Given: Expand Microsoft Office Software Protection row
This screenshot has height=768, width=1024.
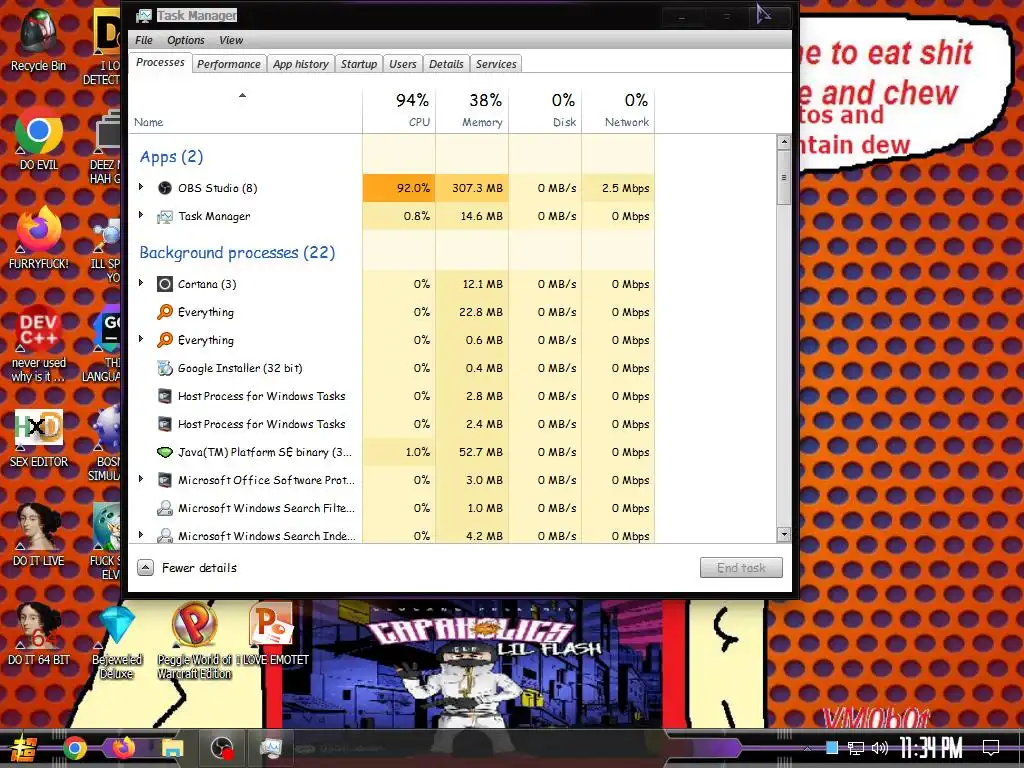Looking at the screenshot, I should tap(141, 479).
